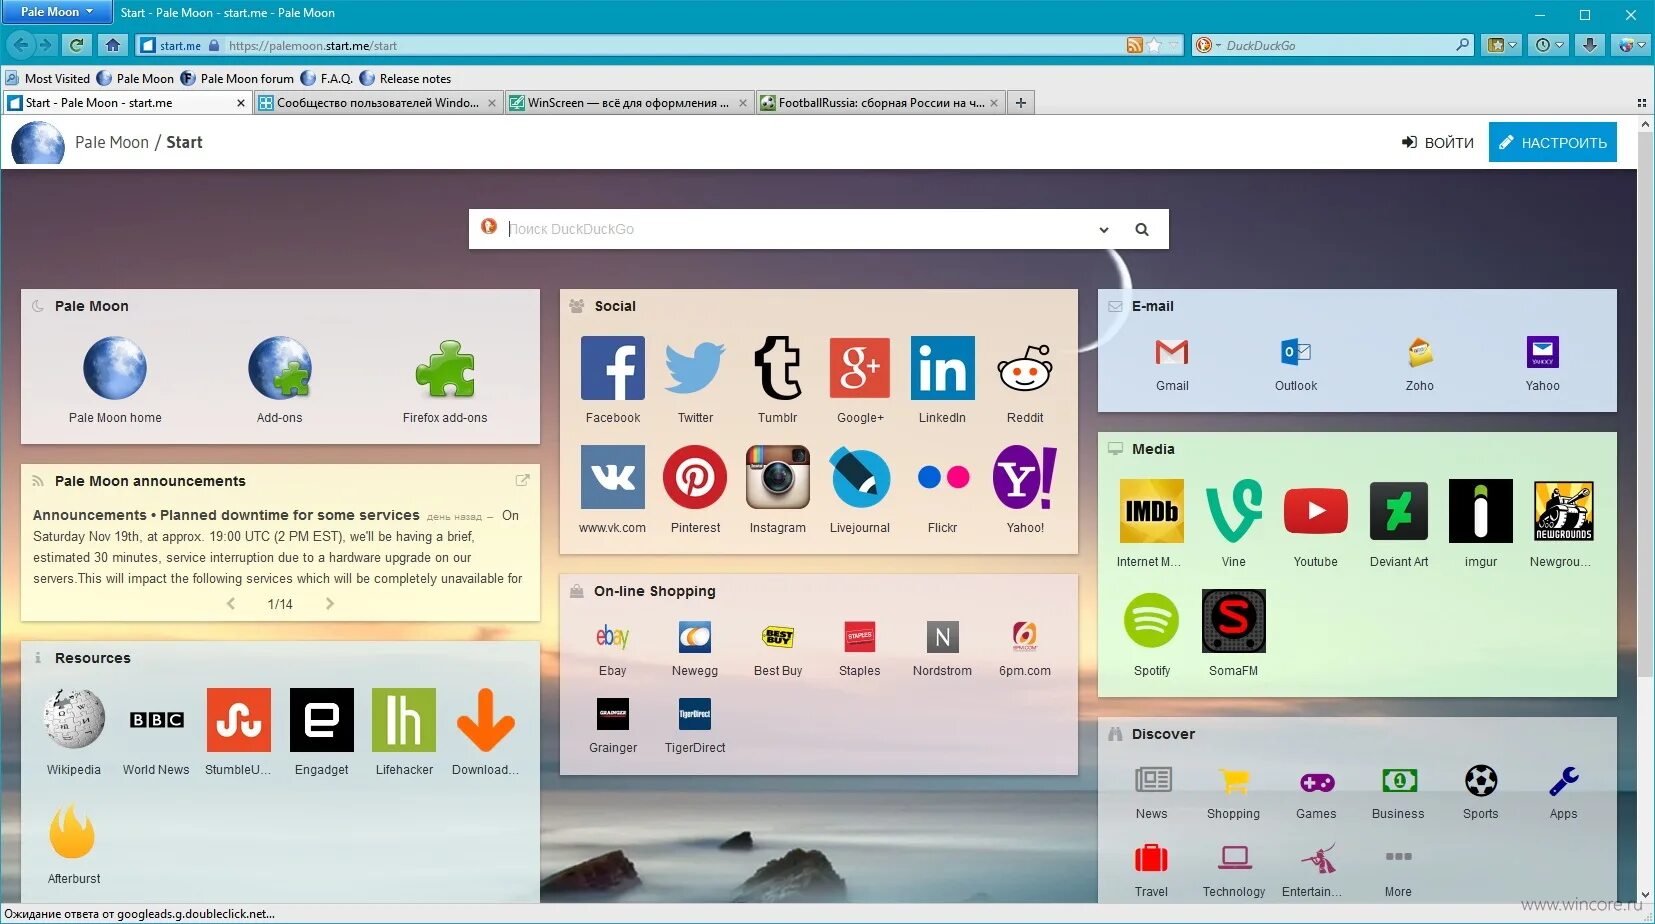This screenshot has width=1655, height=924.
Task: Open the Pale Moon application menu
Action: [56, 12]
